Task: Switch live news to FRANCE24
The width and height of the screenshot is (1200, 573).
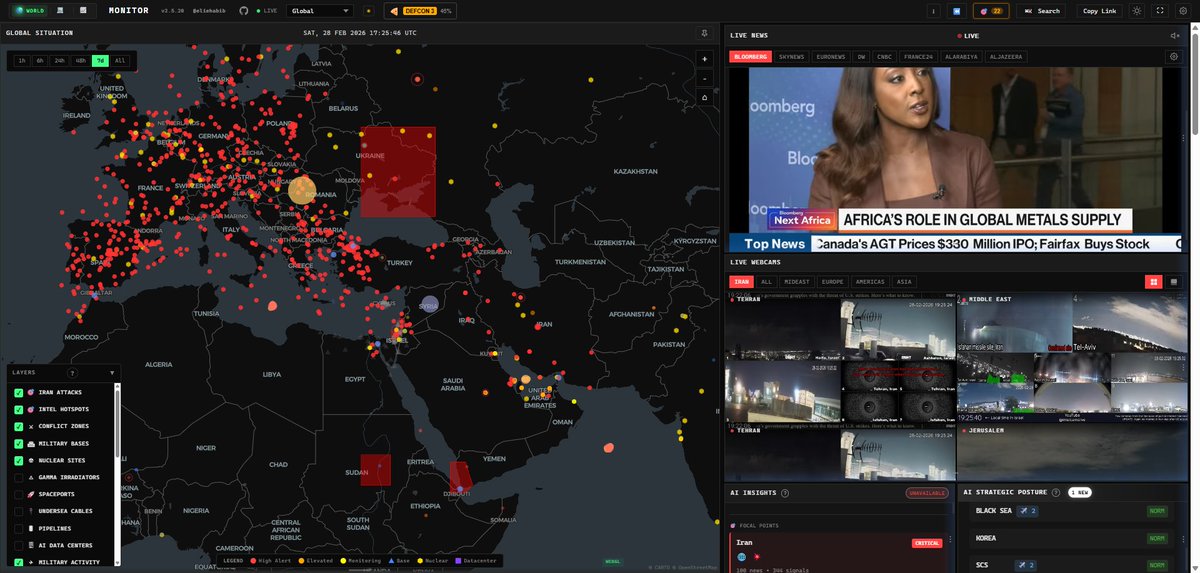Action: point(919,57)
